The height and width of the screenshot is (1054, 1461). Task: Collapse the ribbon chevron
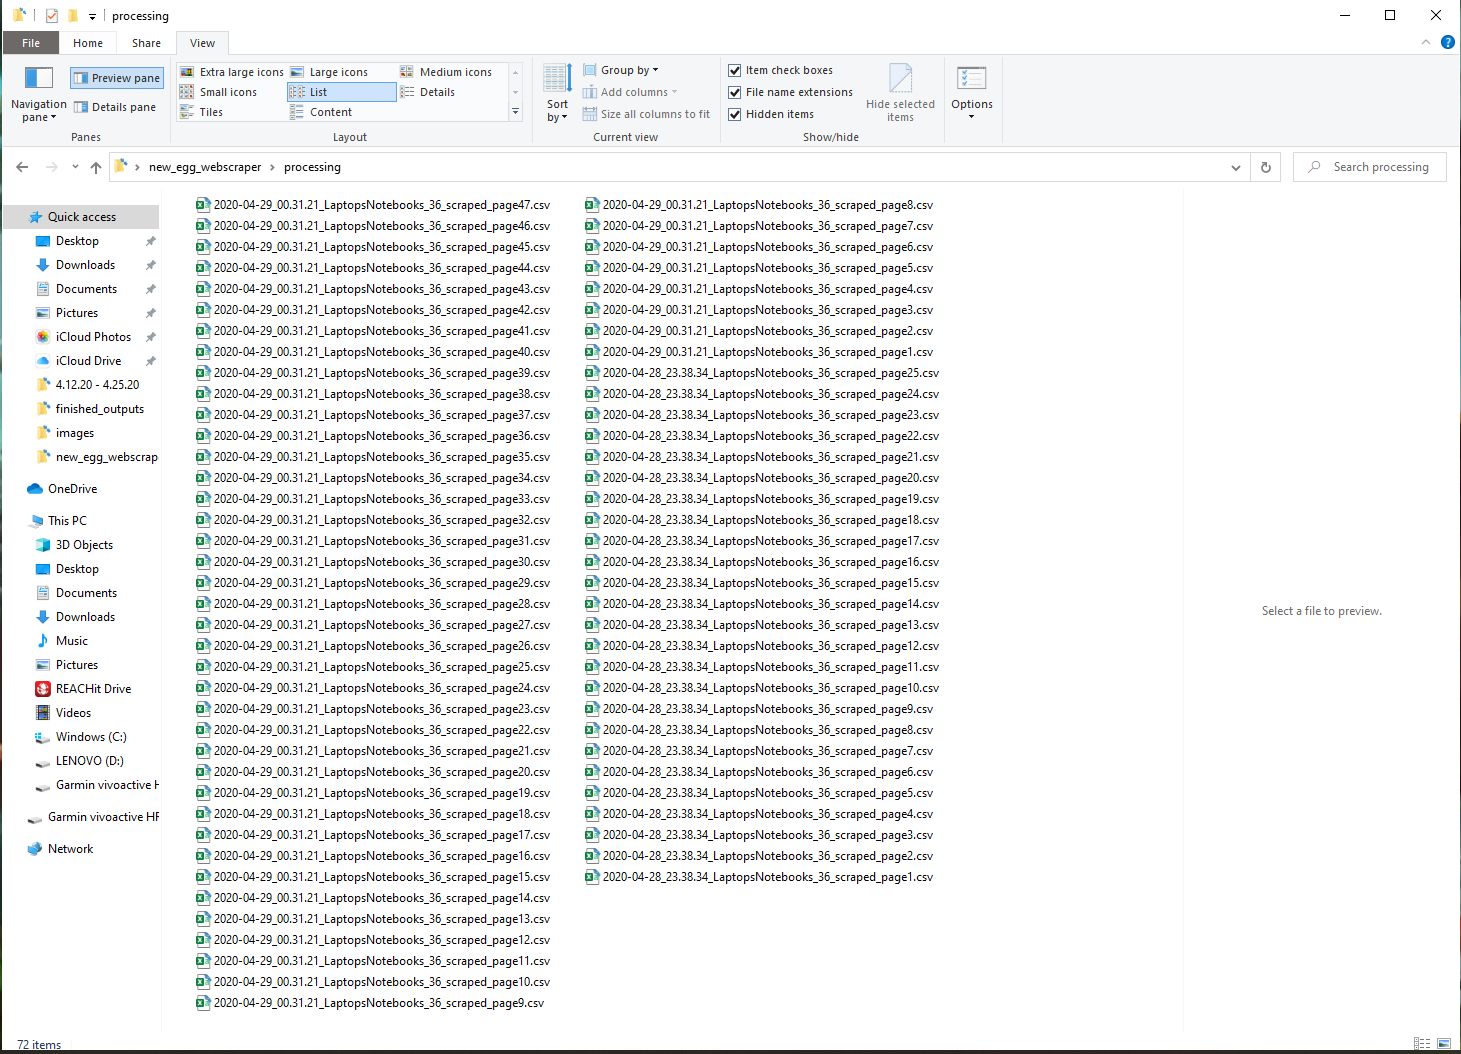coord(1426,42)
